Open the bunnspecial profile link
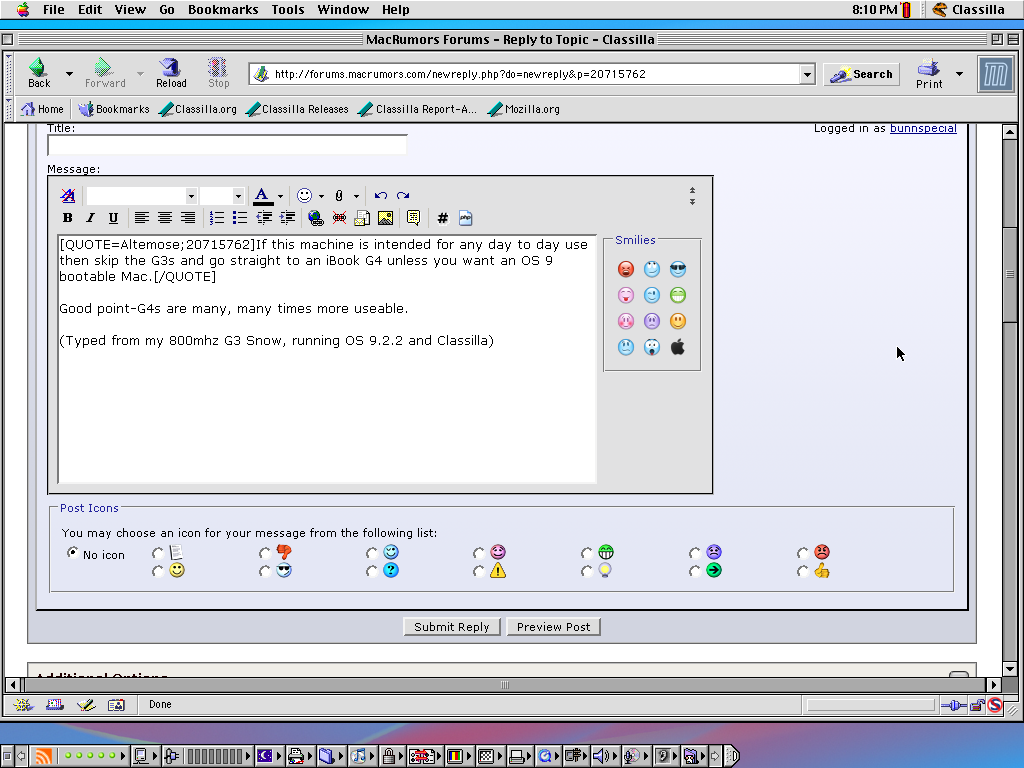The width and height of the screenshot is (1024, 768). click(923, 128)
